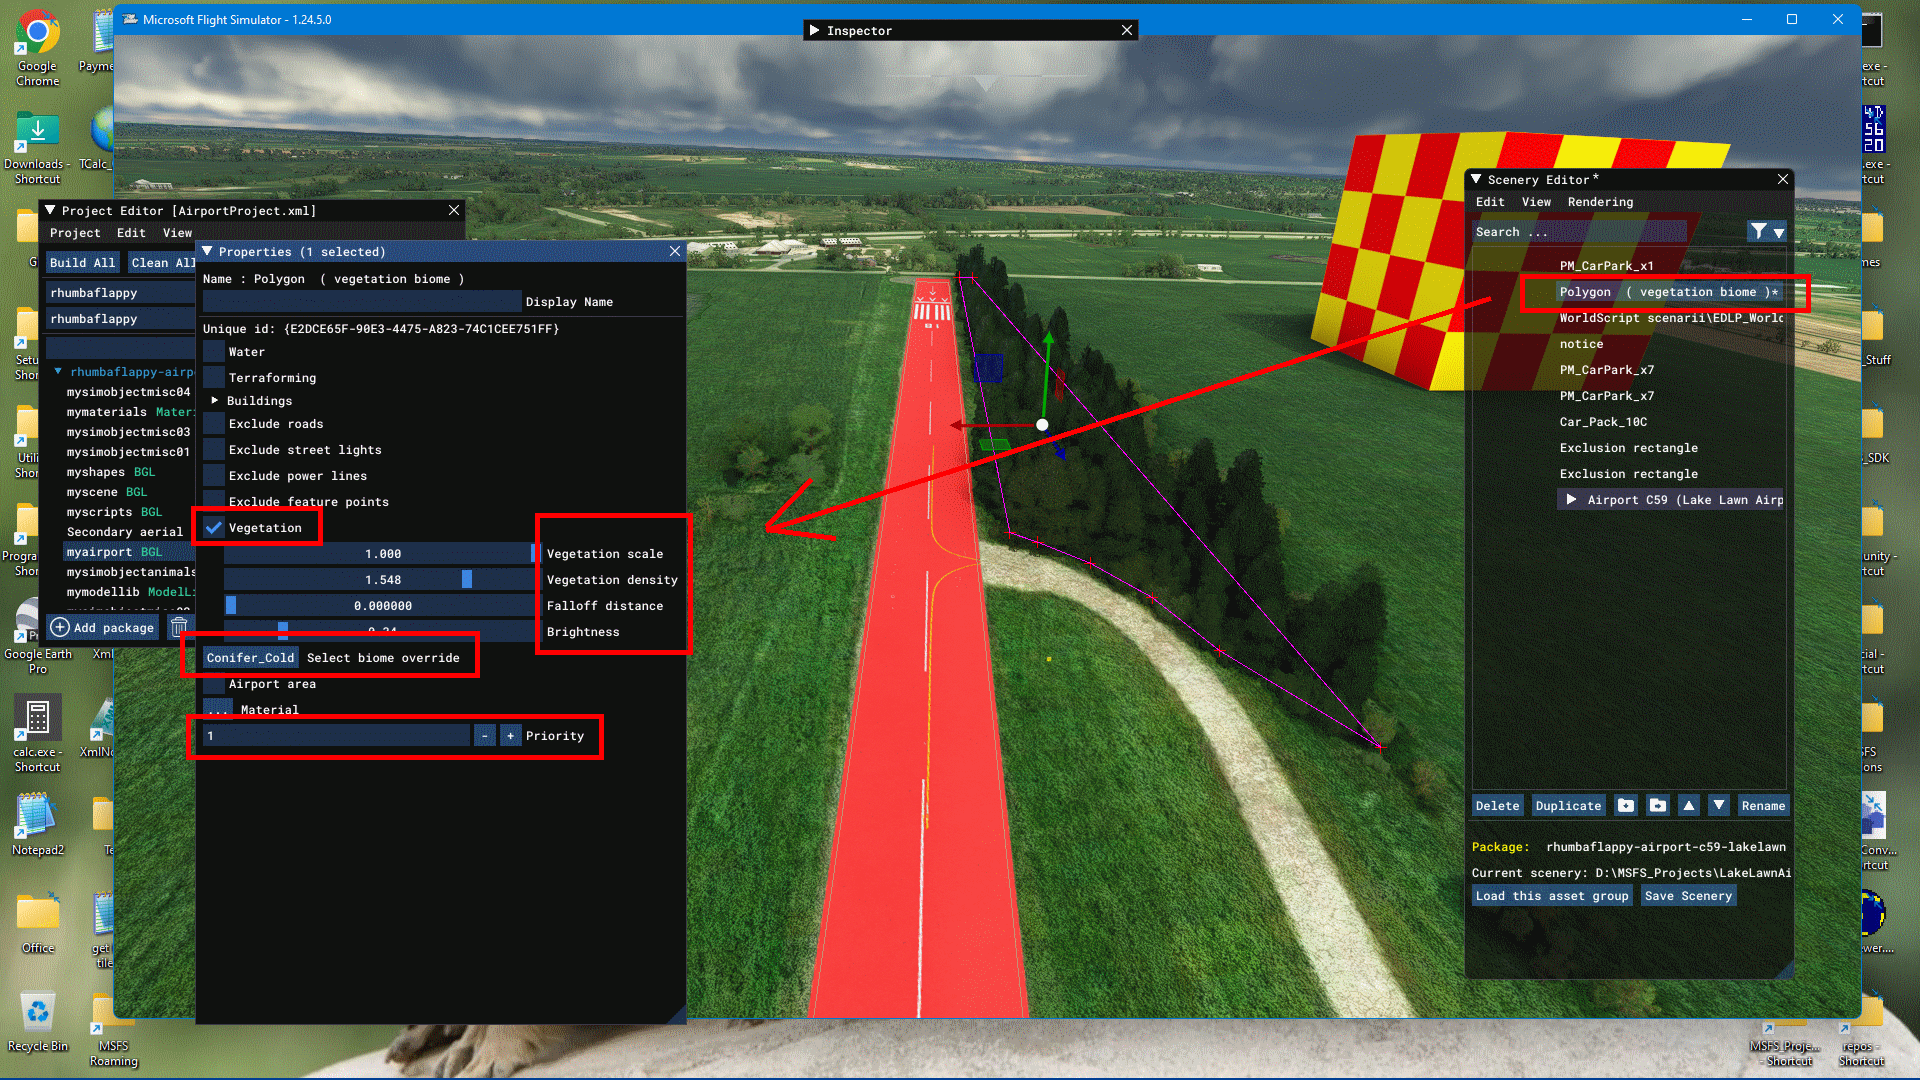The height and width of the screenshot is (1080, 1920).
Task: Open the Rendering menu in Scenery Editor
Action: point(1600,202)
